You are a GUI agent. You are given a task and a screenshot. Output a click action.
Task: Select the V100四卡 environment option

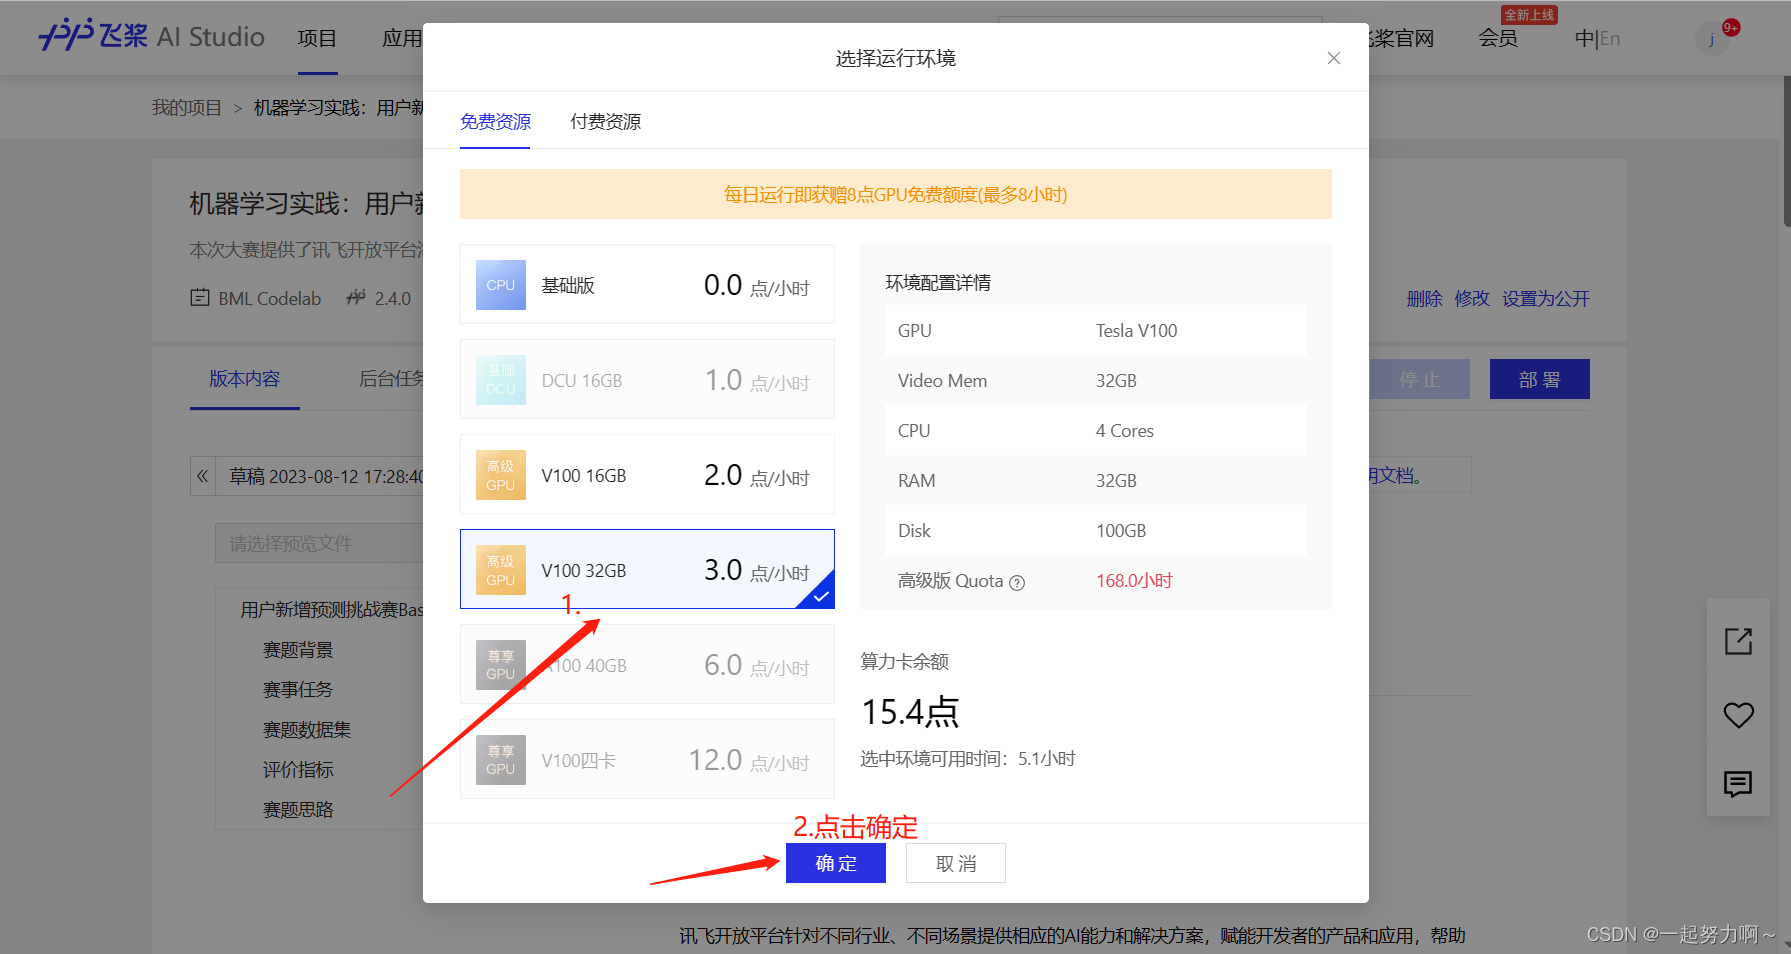pyautogui.click(x=647, y=759)
